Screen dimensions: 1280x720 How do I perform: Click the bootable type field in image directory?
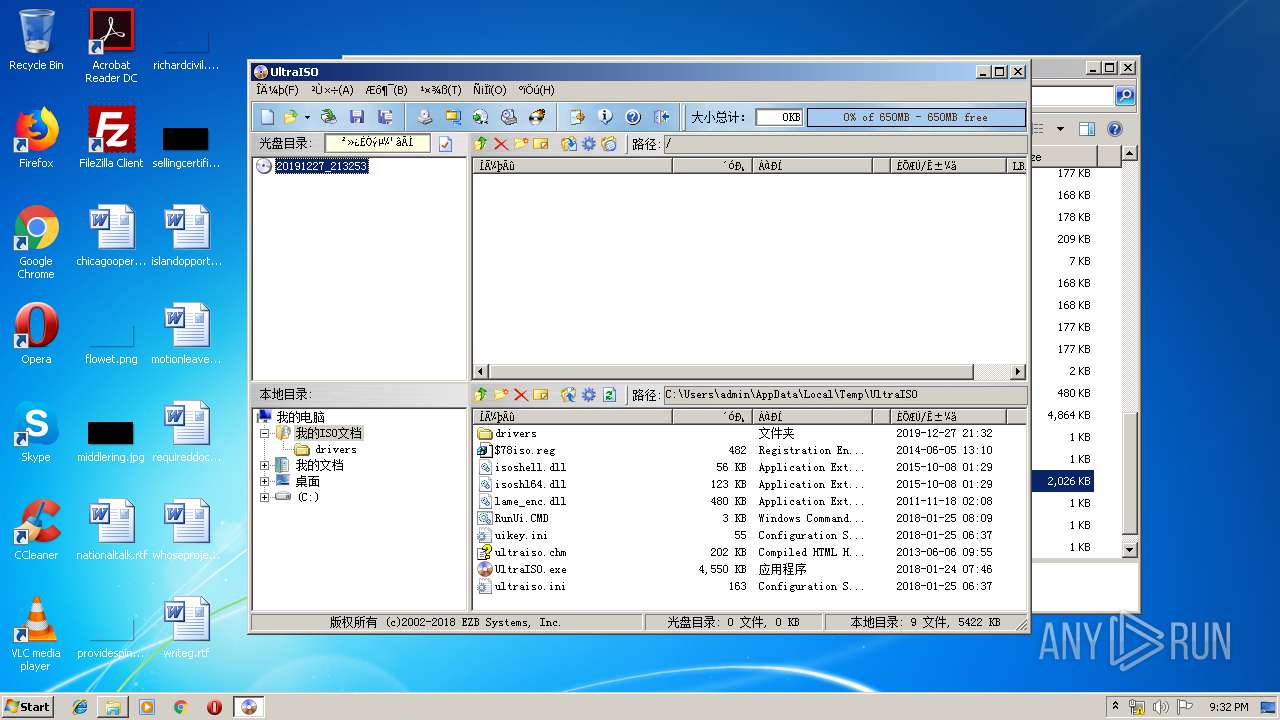point(377,143)
